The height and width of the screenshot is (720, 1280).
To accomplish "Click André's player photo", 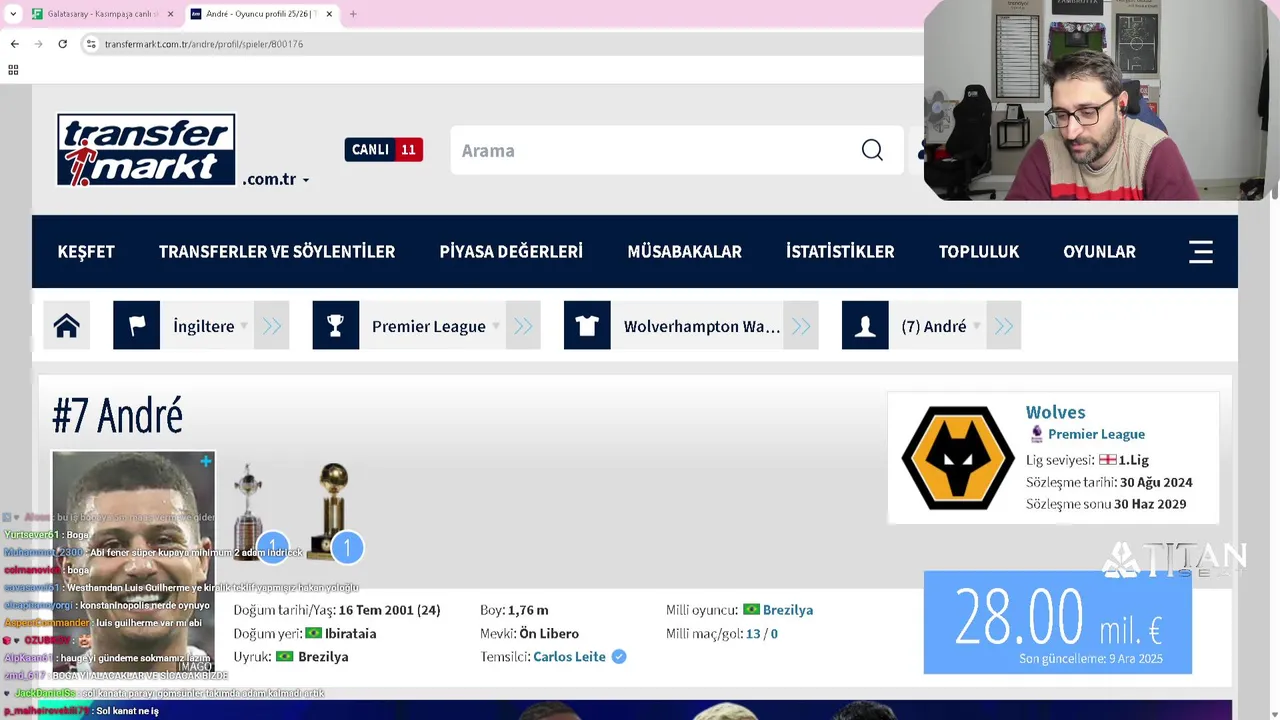I will [133, 560].
